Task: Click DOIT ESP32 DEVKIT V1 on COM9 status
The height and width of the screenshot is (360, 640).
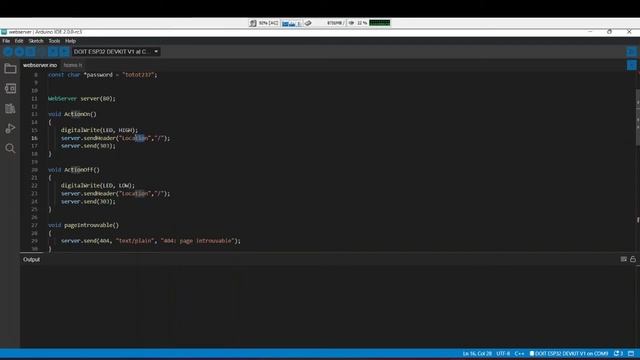Action: 569,353
